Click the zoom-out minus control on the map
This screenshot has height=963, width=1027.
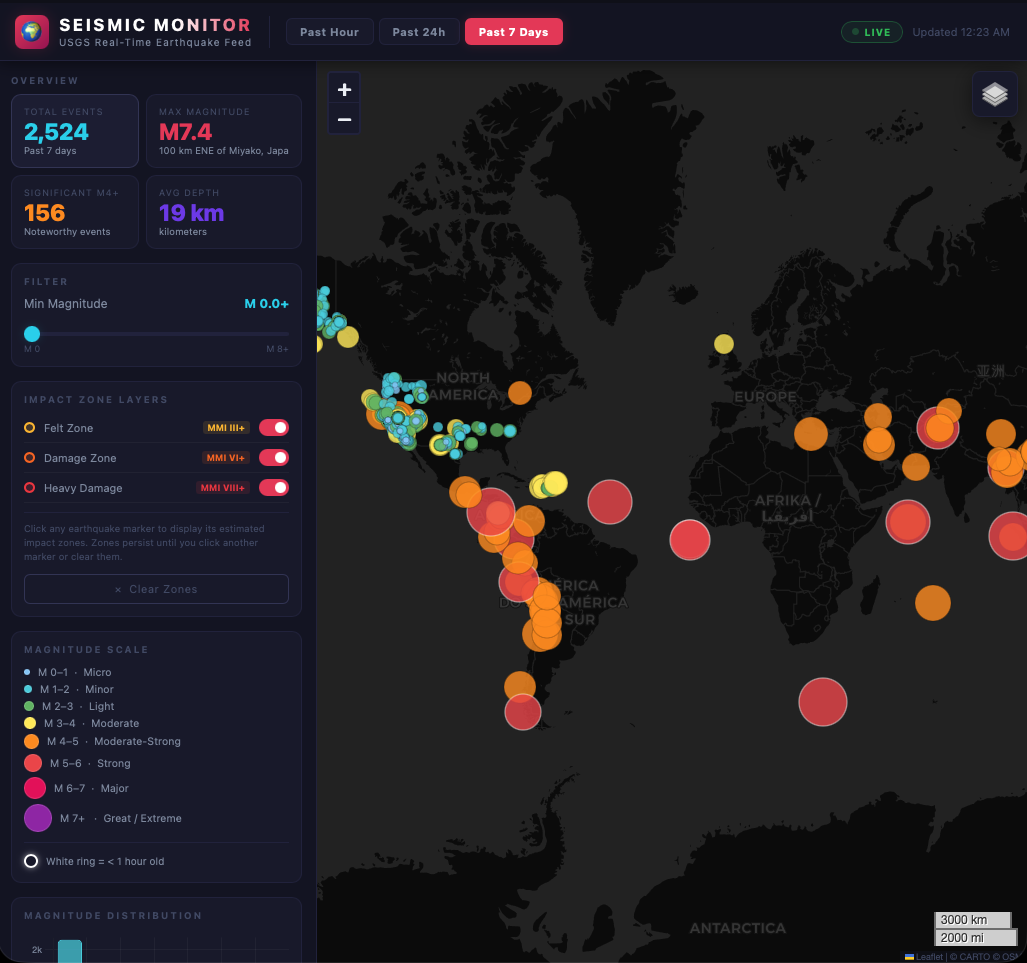pyautogui.click(x=344, y=118)
